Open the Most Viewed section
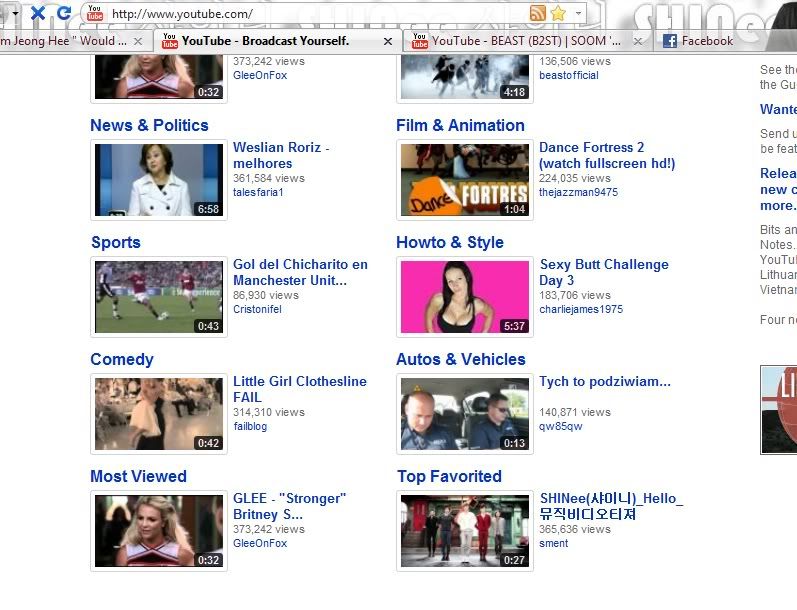 (x=138, y=476)
